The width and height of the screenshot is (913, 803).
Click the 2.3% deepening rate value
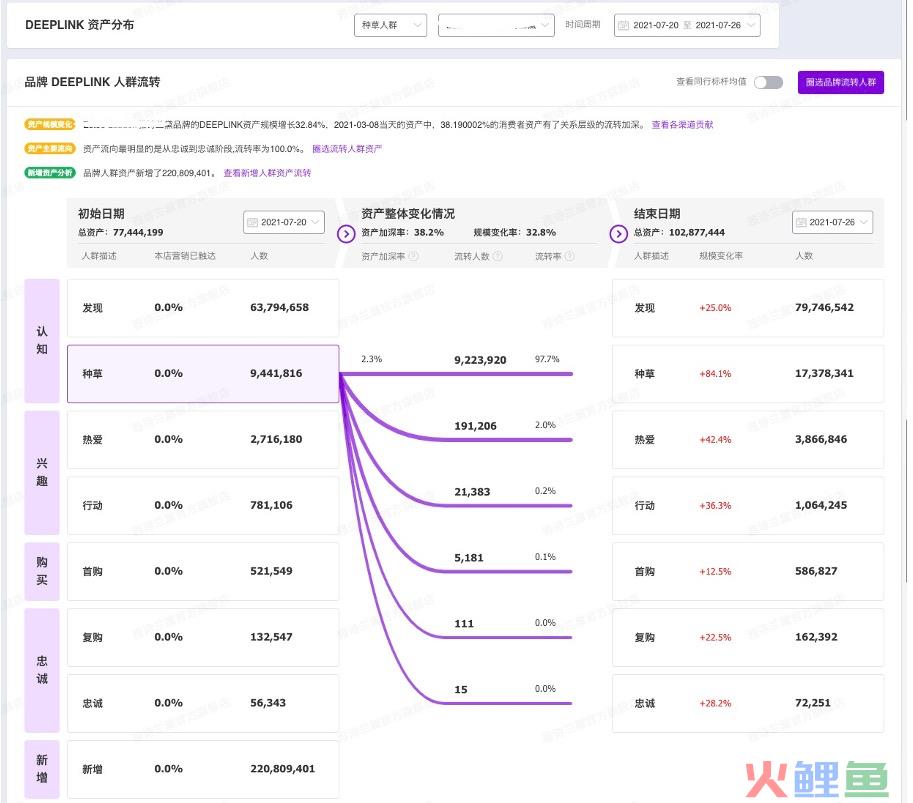(371, 359)
